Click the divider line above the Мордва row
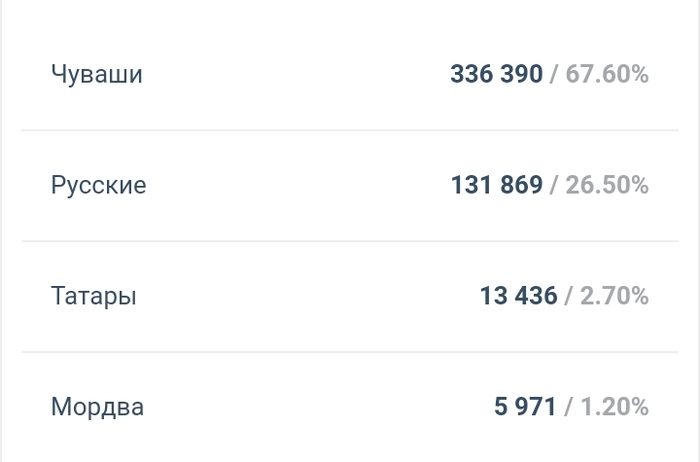 [350, 352]
